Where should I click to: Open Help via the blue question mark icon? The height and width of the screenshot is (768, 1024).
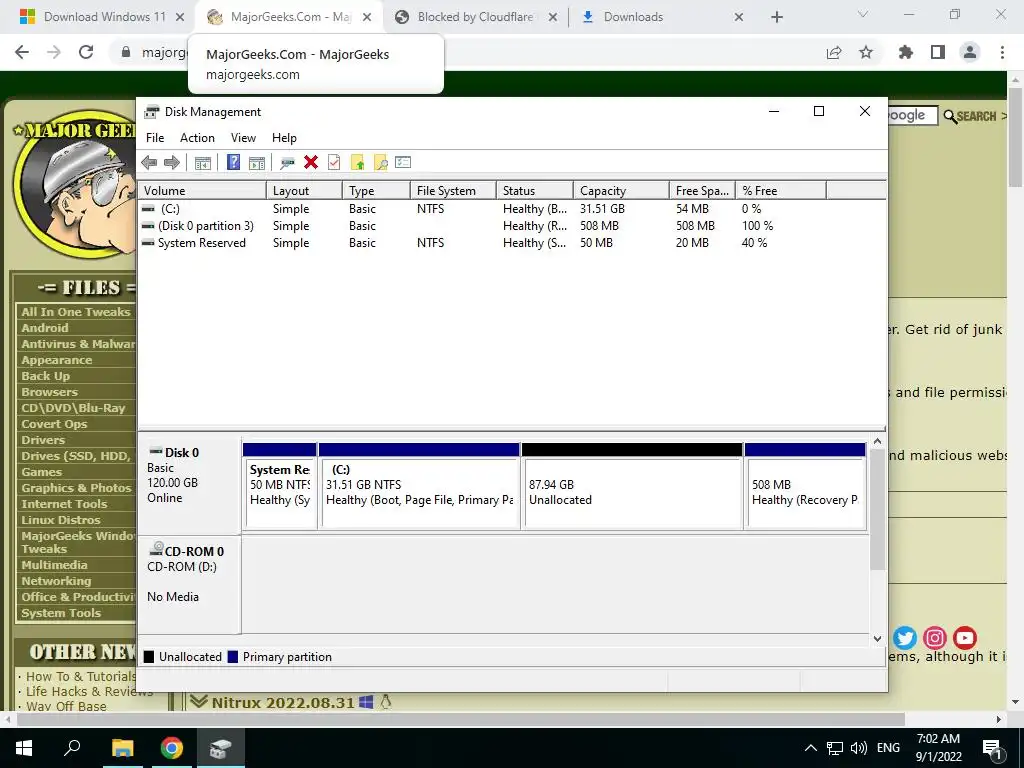coord(233,163)
